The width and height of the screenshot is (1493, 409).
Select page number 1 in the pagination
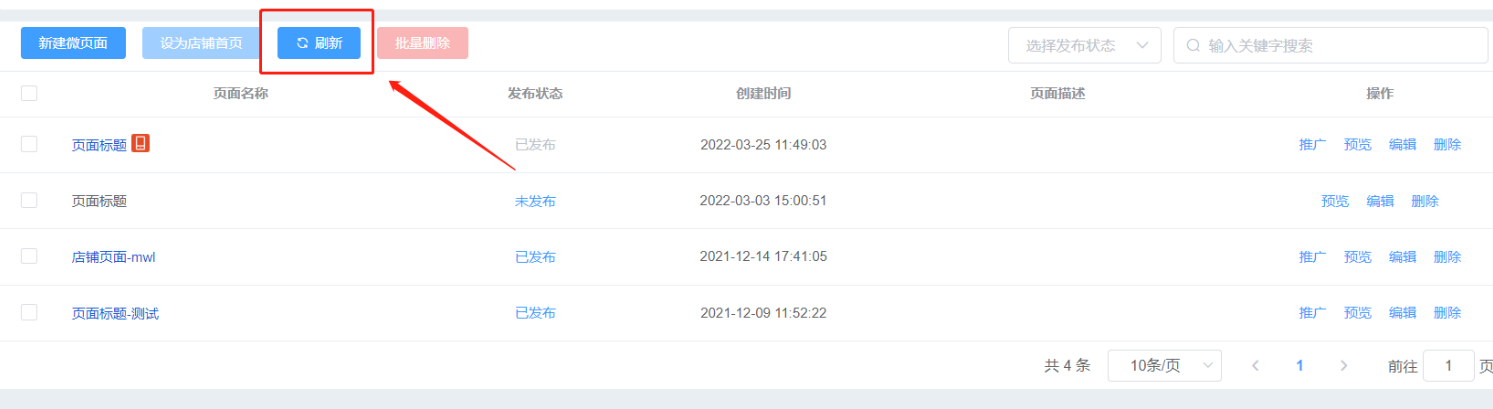pyautogui.click(x=1300, y=366)
